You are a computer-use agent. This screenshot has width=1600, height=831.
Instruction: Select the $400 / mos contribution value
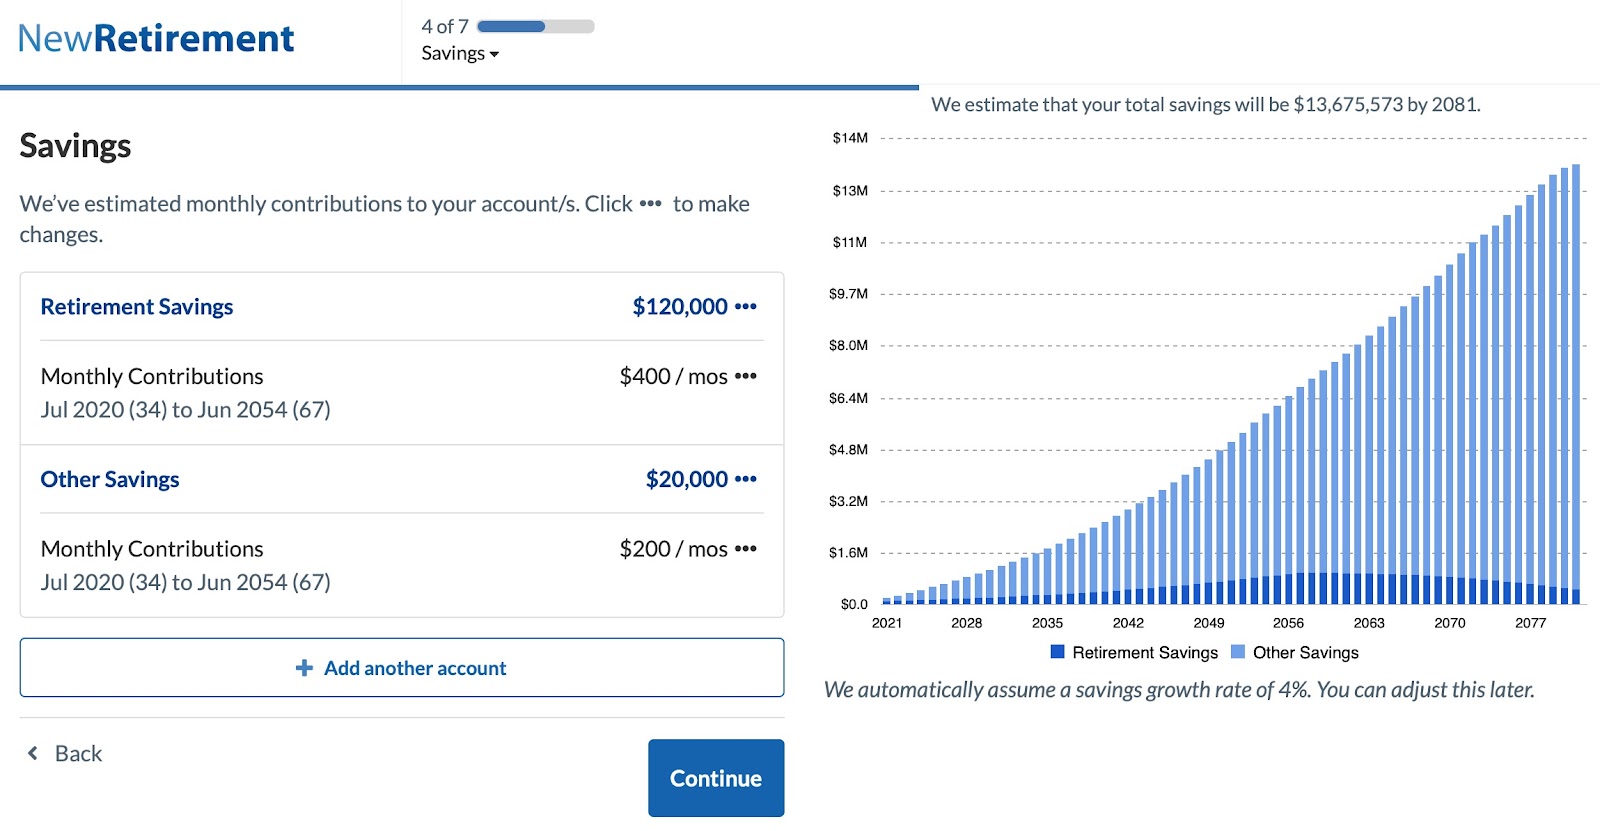673,377
